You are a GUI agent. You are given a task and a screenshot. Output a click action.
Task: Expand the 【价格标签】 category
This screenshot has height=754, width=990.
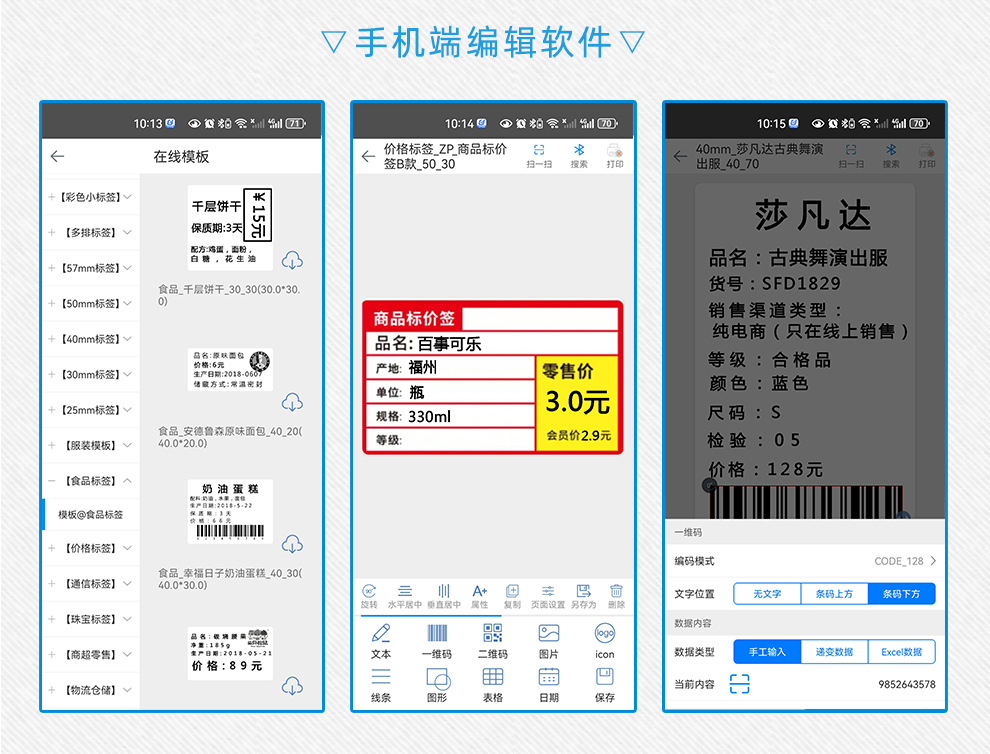(x=91, y=548)
